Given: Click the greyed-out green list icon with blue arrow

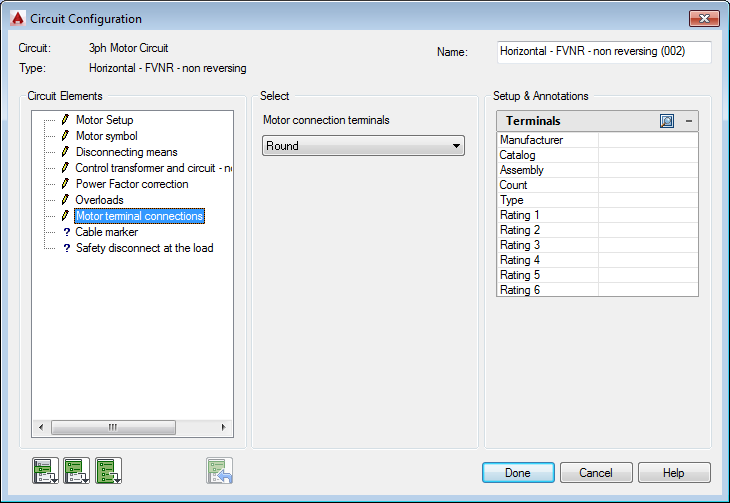Looking at the screenshot, I should point(220,470).
